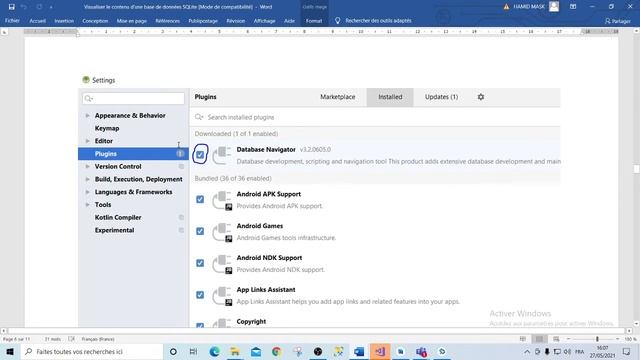Click the Français (France) language indicator
Image resolution: width=640 pixels, height=360 pixels.
tap(98, 339)
